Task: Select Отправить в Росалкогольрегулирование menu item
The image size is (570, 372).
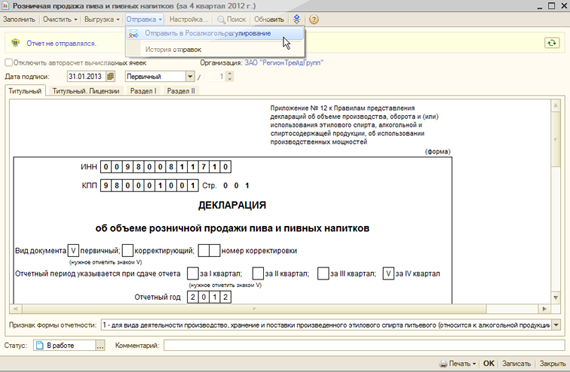Action: click(215, 33)
